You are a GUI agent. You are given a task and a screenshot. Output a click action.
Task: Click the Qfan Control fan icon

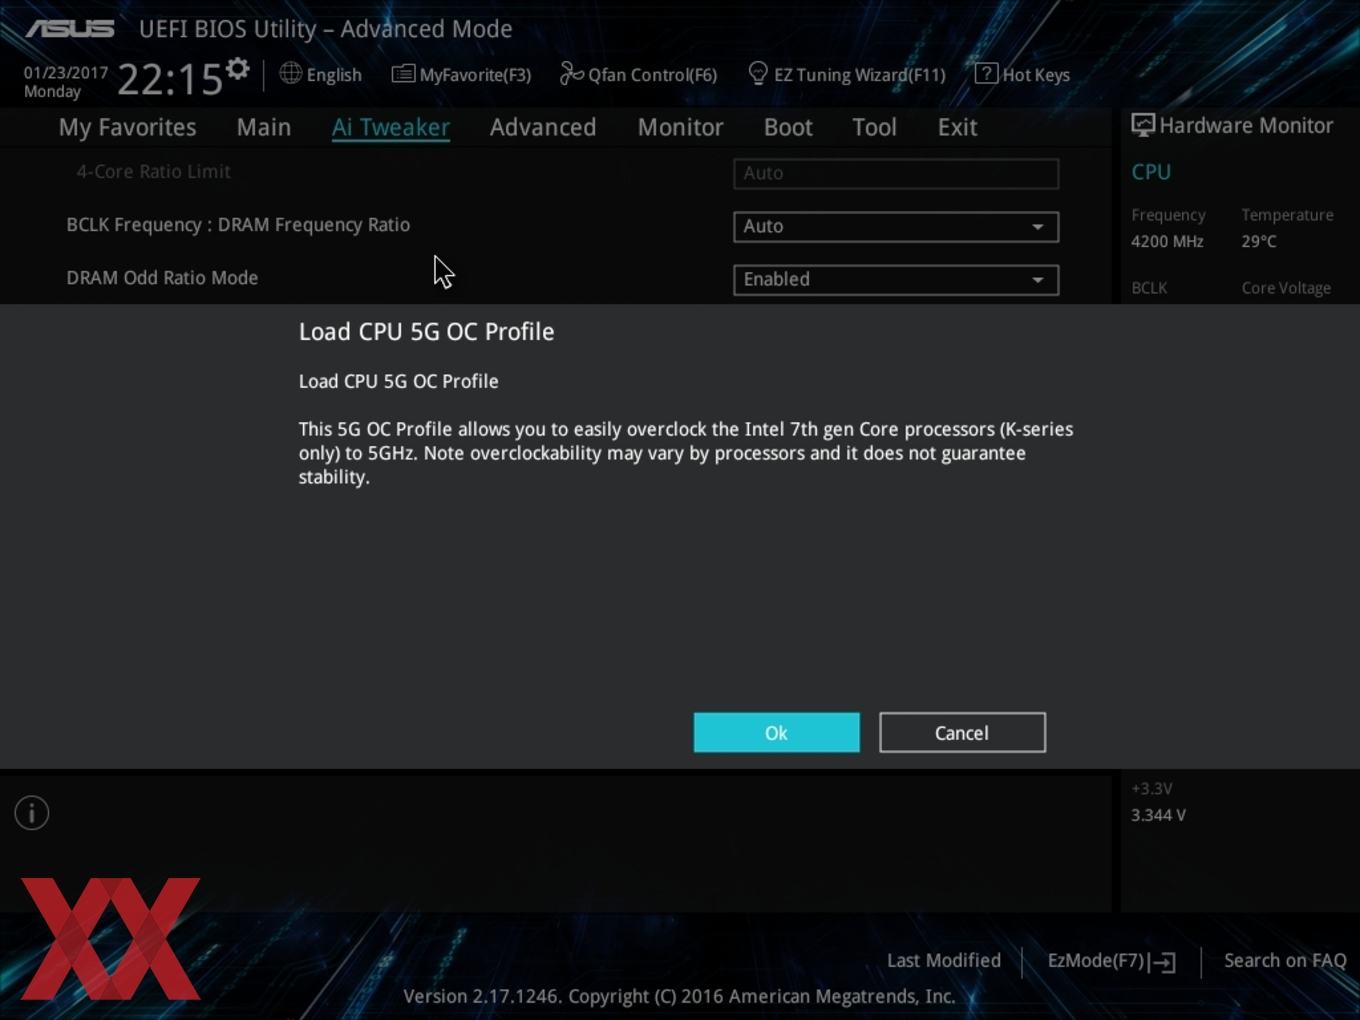[571, 73]
